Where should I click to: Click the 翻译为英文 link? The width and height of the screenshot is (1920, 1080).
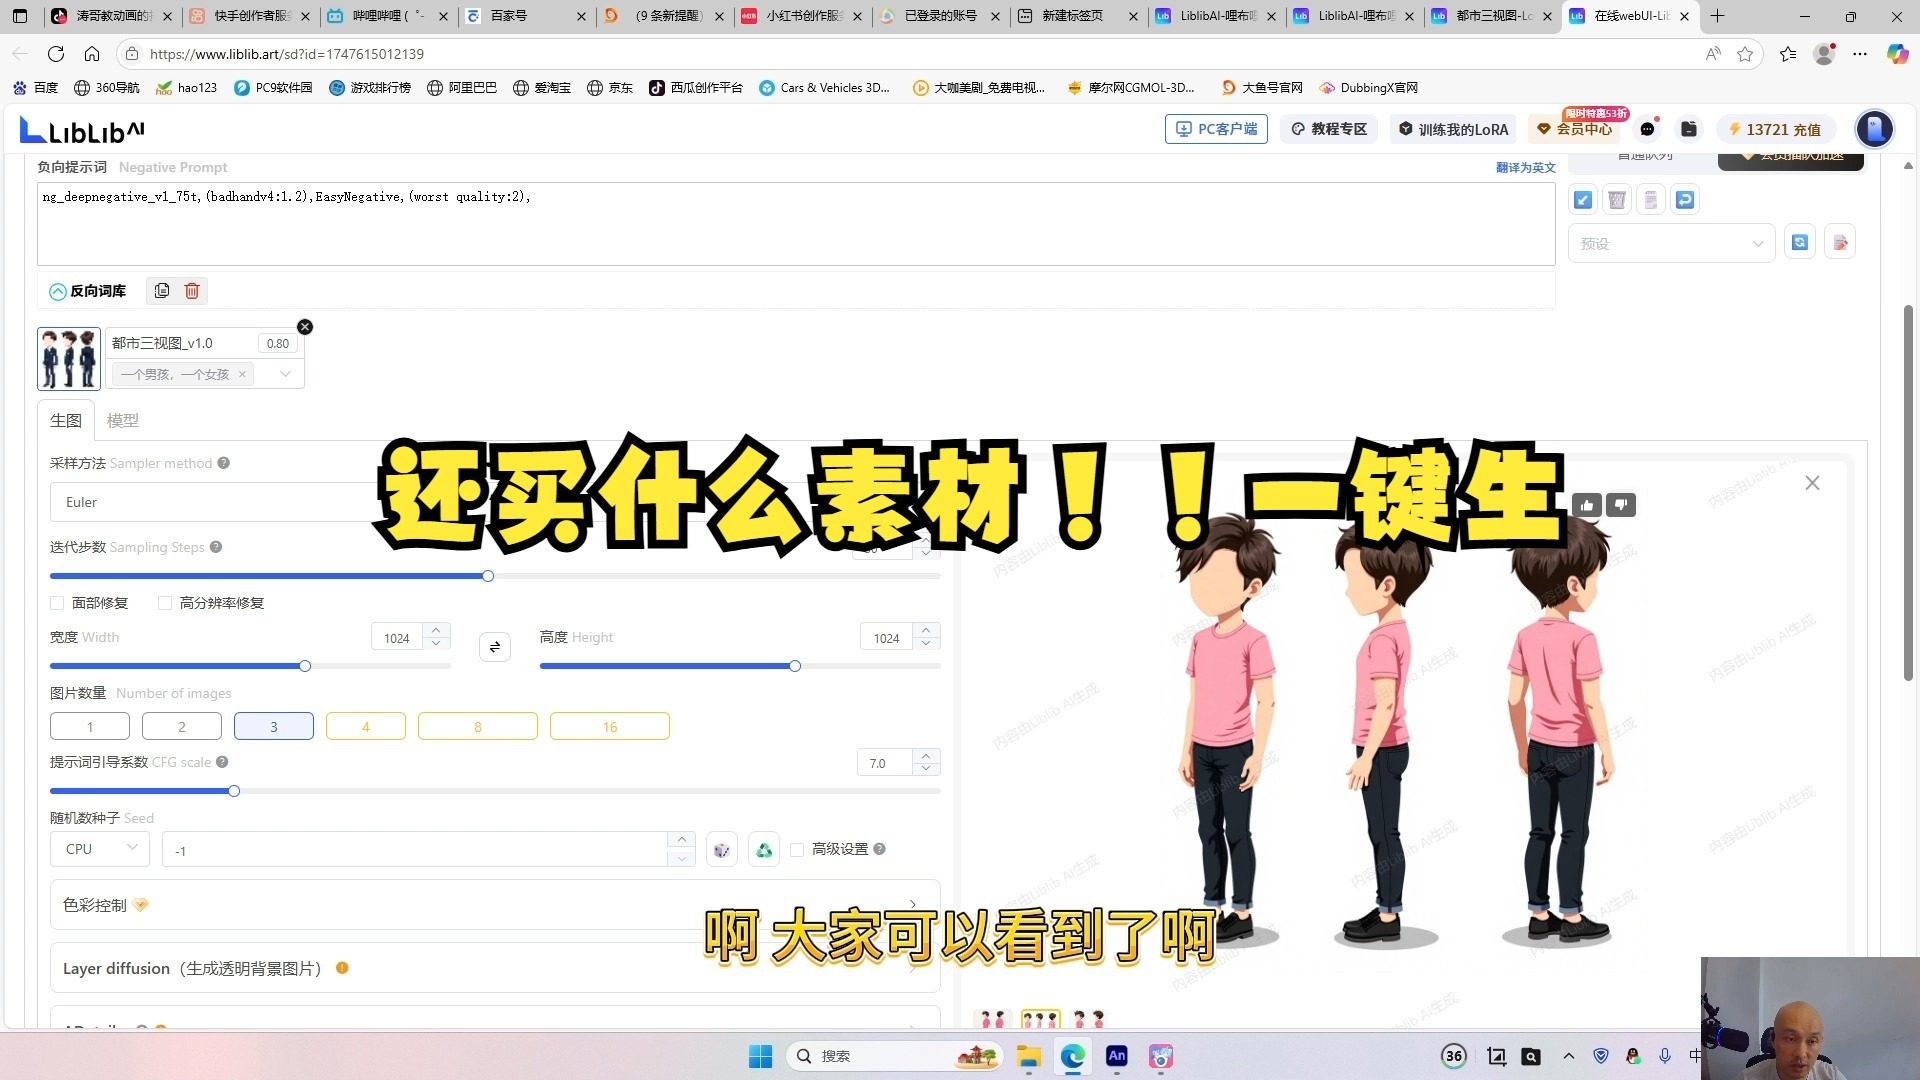point(1525,167)
